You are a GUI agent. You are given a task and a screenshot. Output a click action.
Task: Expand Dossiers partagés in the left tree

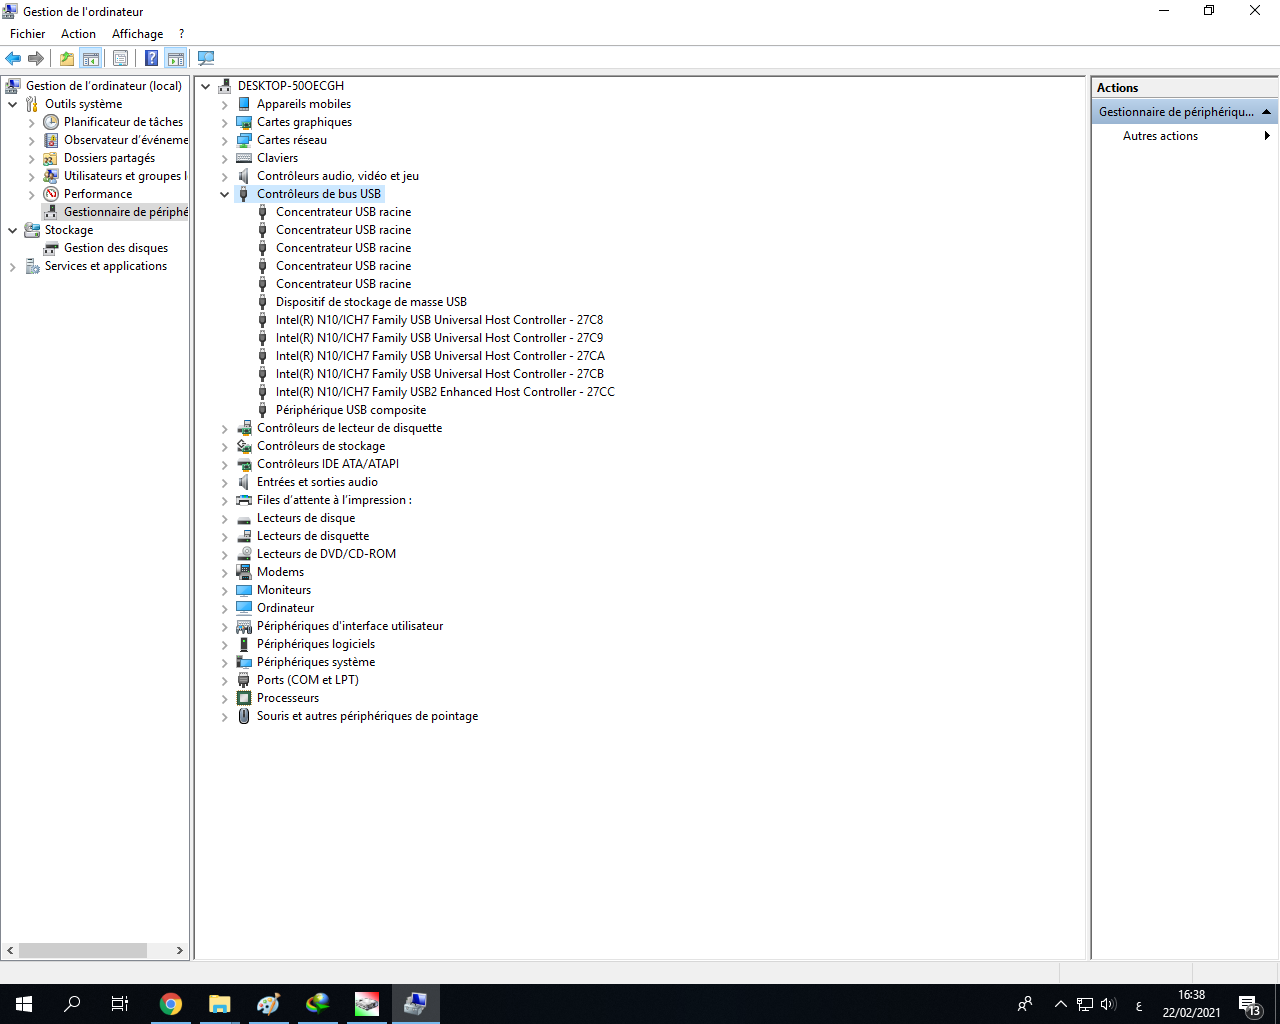pyautogui.click(x=32, y=158)
